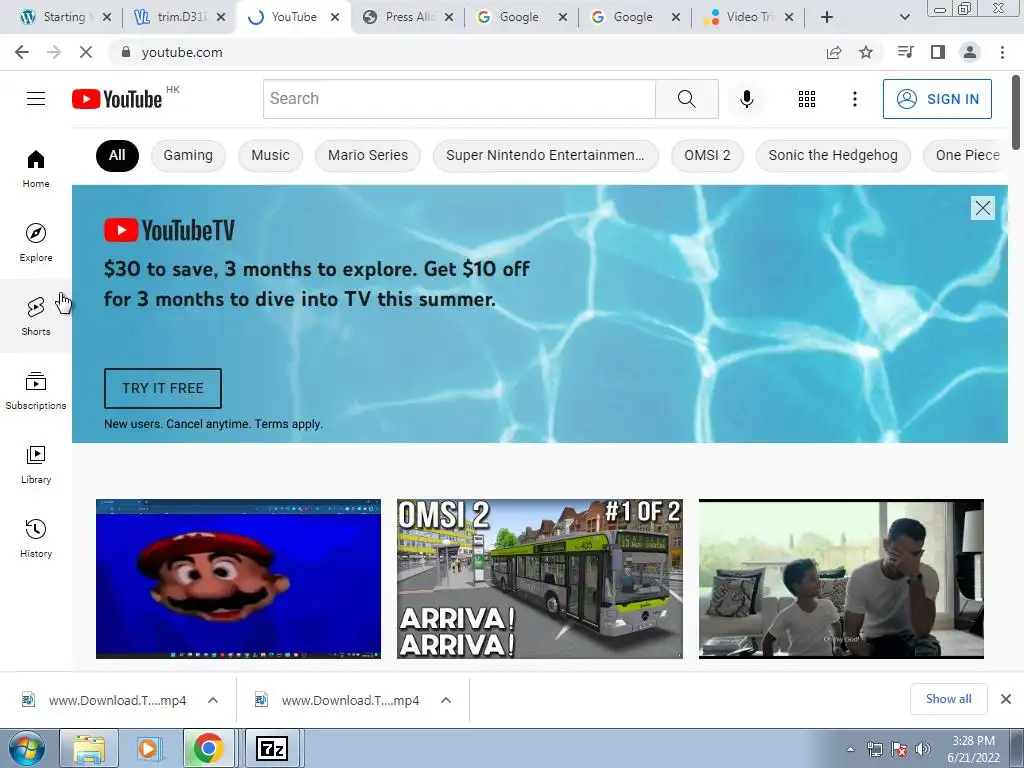Select the One Piece chip
Image resolution: width=1024 pixels, height=768 pixels.
point(967,155)
